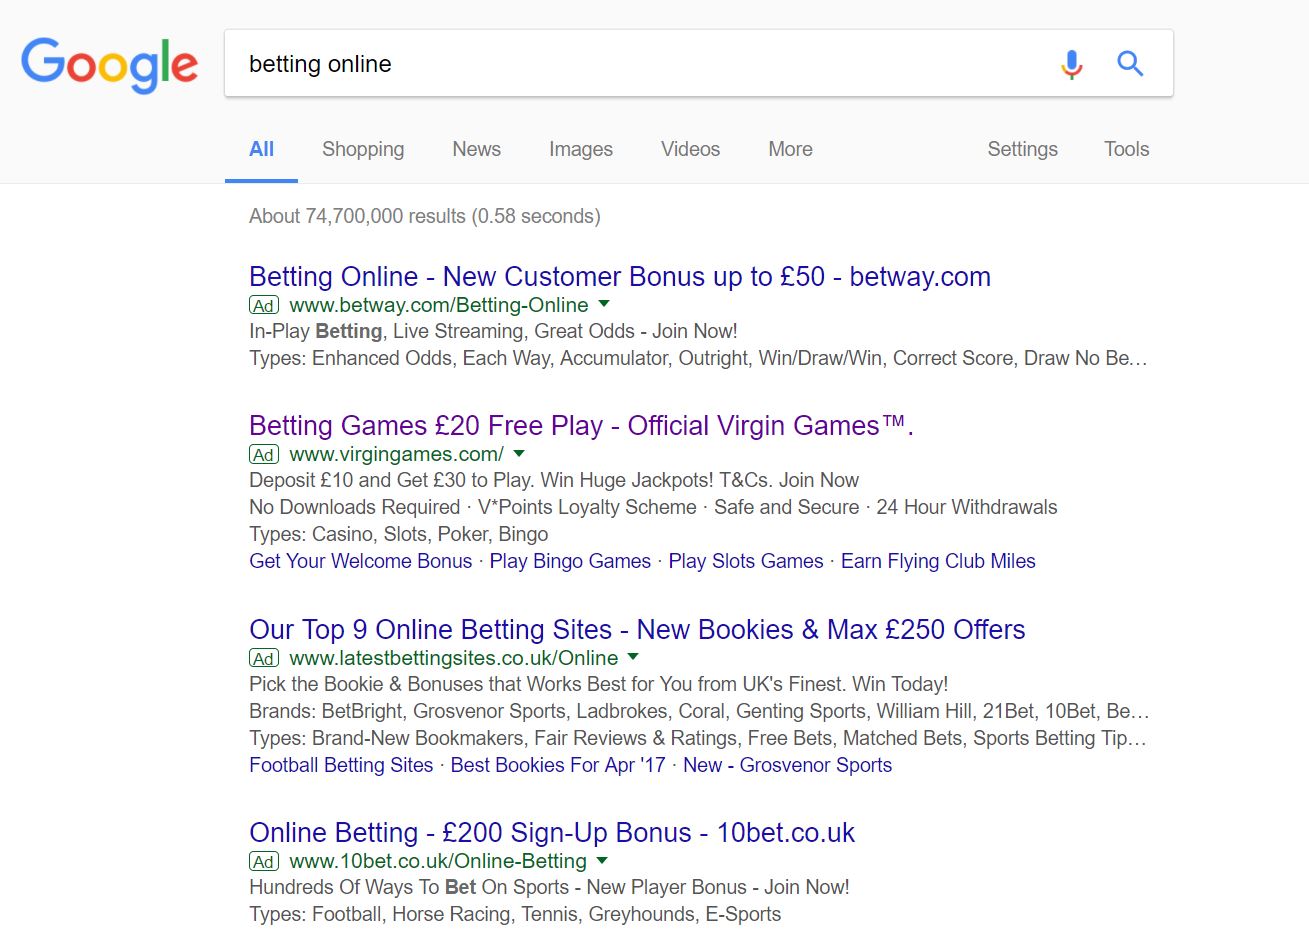Click the 'Play Slots Games' sitelink
The width and height of the screenshot is (1309, 948).
pos(746,561)
